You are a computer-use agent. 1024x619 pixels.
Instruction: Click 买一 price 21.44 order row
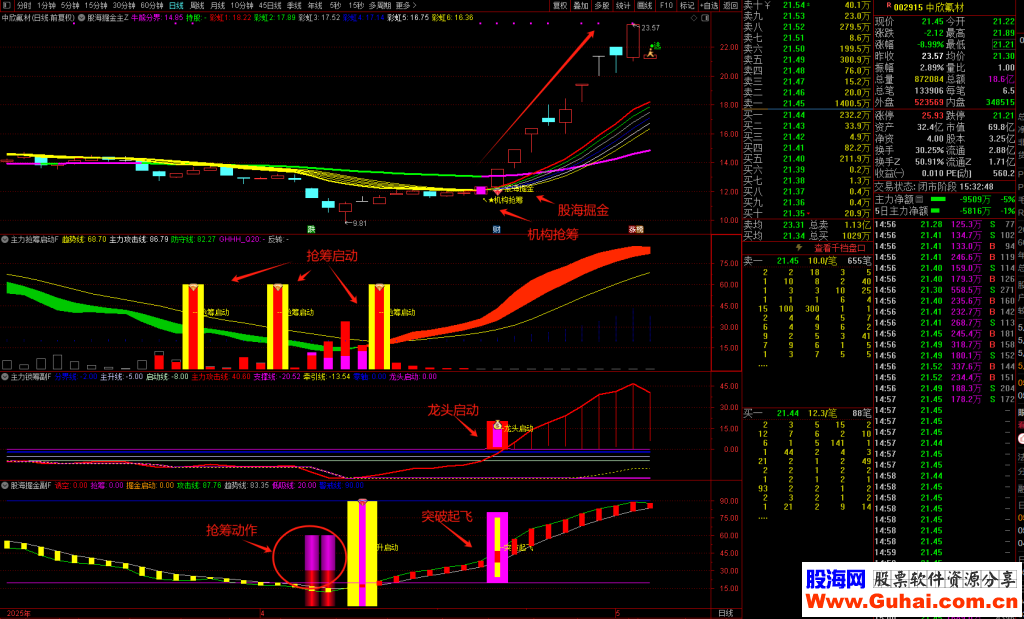tap(807, 114)
